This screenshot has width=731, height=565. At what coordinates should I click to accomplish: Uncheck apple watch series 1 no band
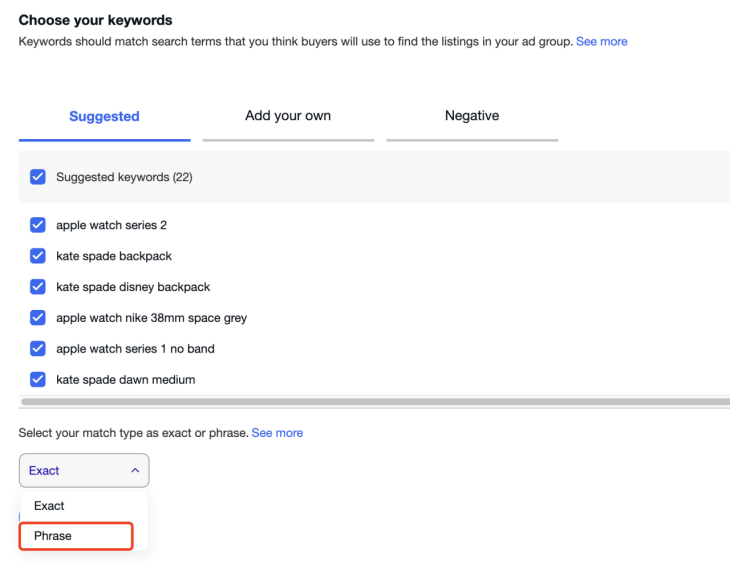pyautogui.click(x=38, y=349)
